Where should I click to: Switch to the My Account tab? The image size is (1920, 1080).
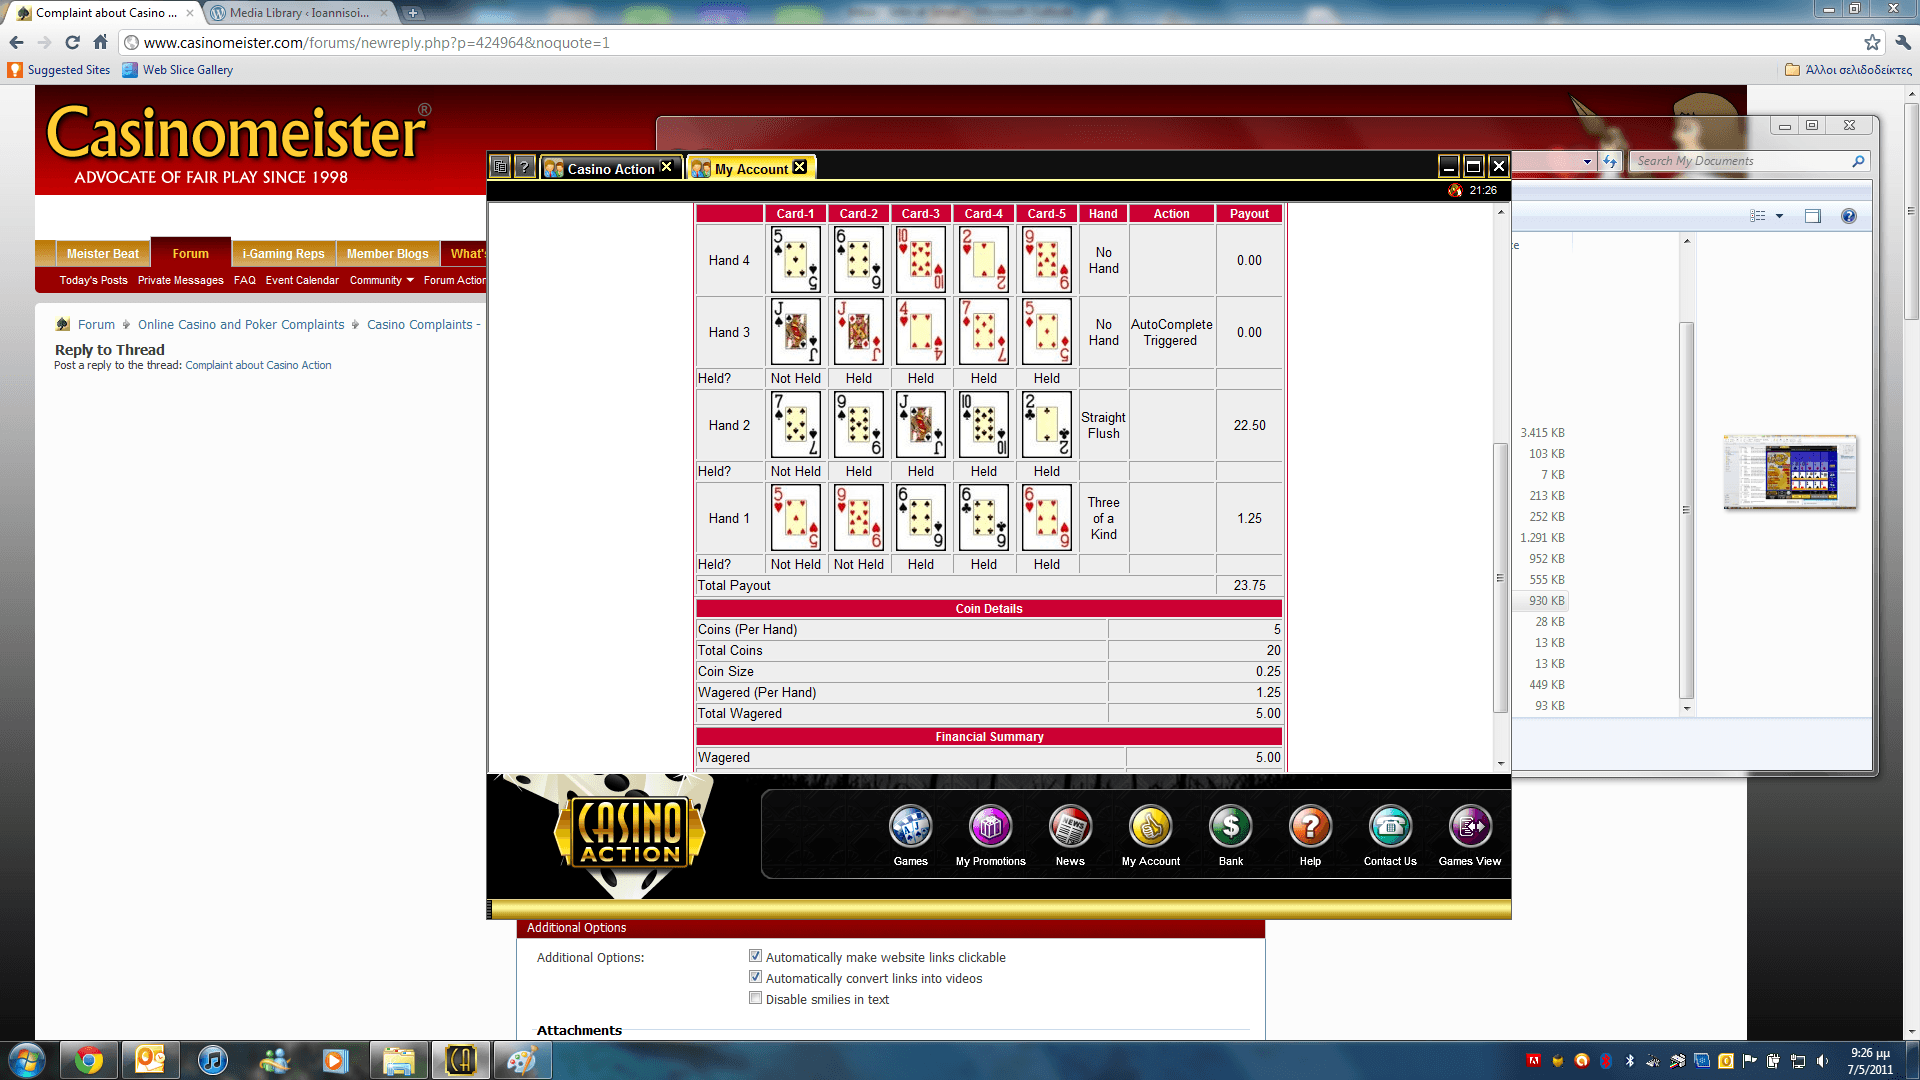[751, 168]
